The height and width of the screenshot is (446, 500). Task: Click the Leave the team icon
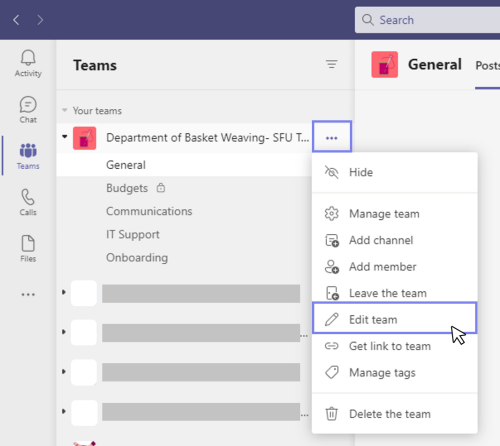332,293
